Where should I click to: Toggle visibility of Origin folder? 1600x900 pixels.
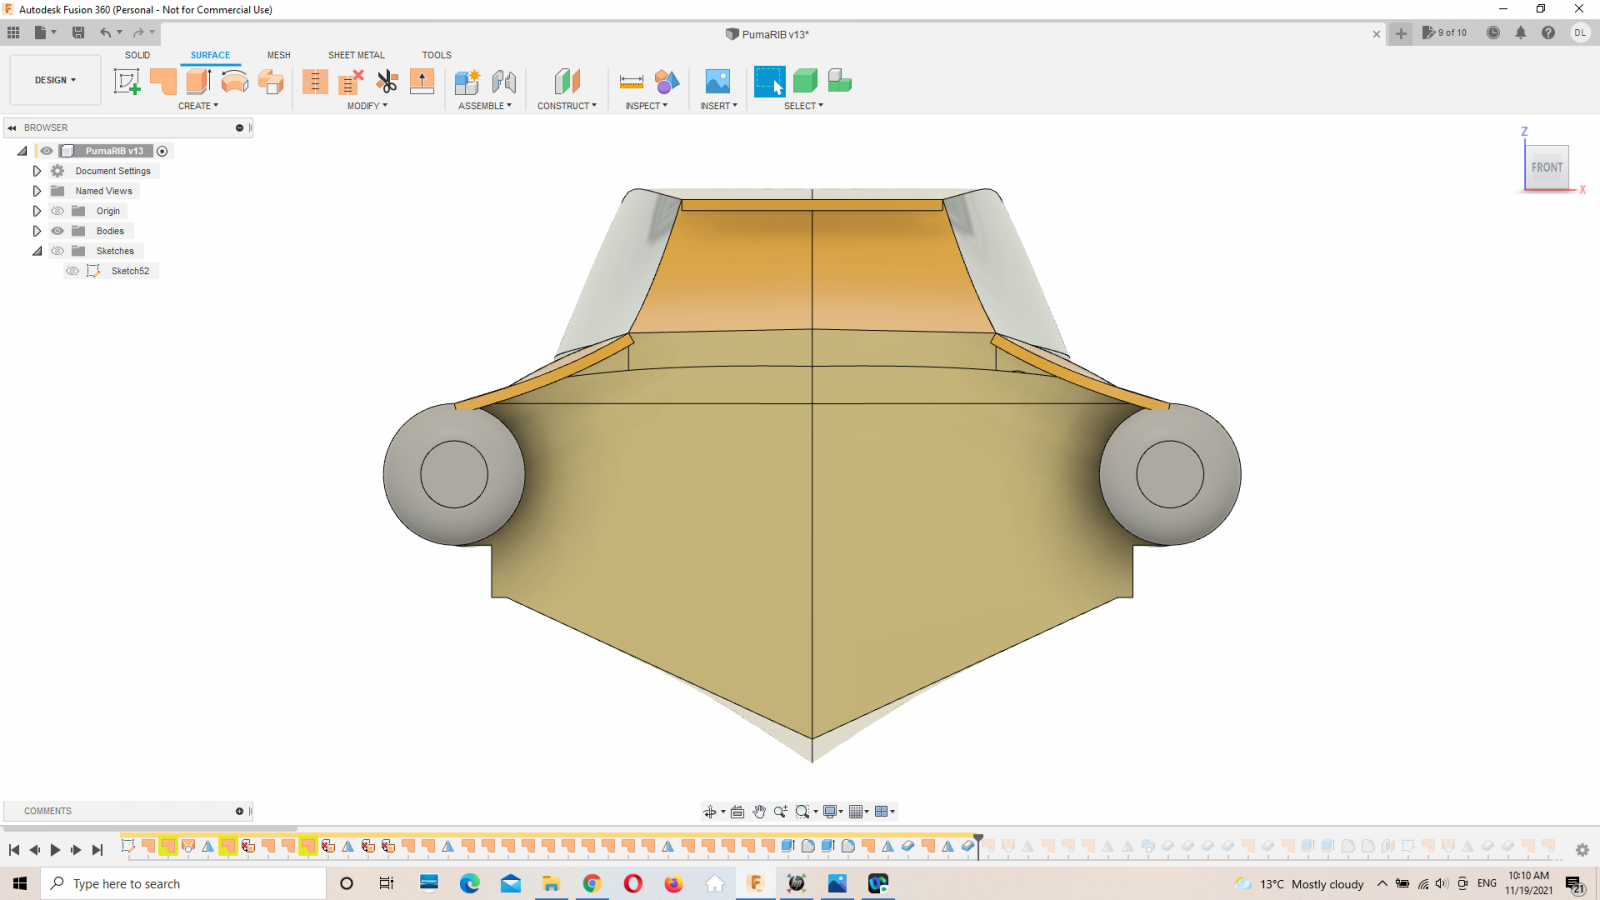pyautogui.click(x=57, y=211)
